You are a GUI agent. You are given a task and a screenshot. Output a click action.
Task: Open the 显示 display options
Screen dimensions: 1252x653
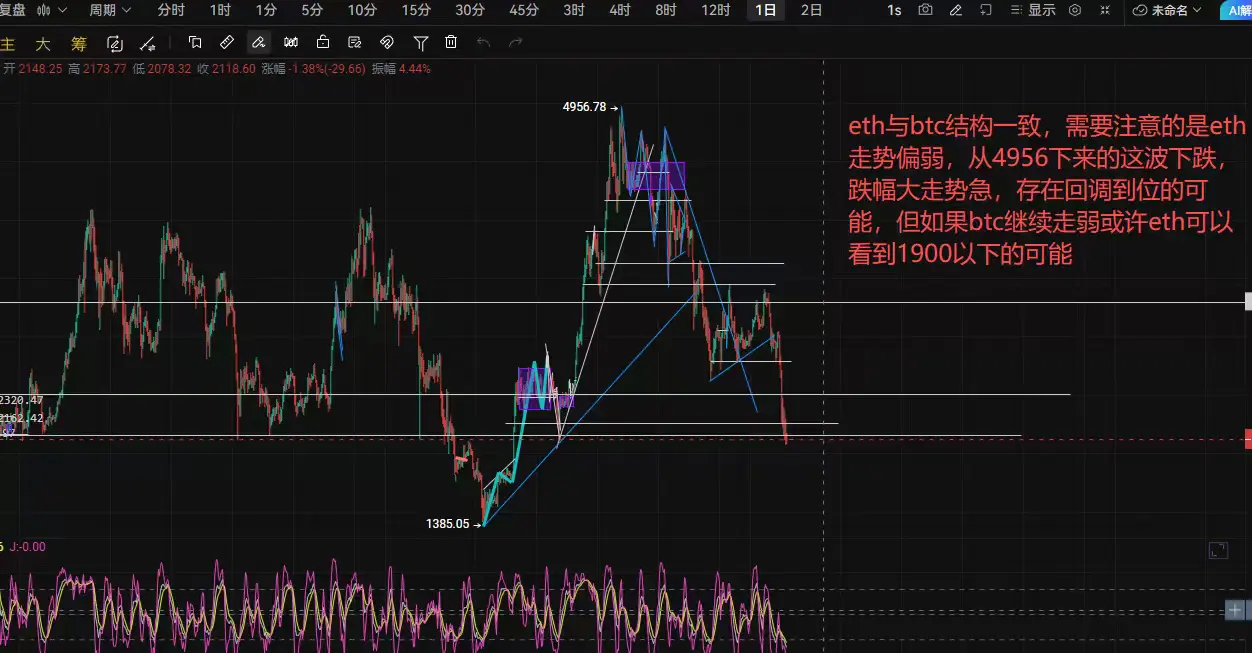pyautogui.click(x=1034, y=10)
